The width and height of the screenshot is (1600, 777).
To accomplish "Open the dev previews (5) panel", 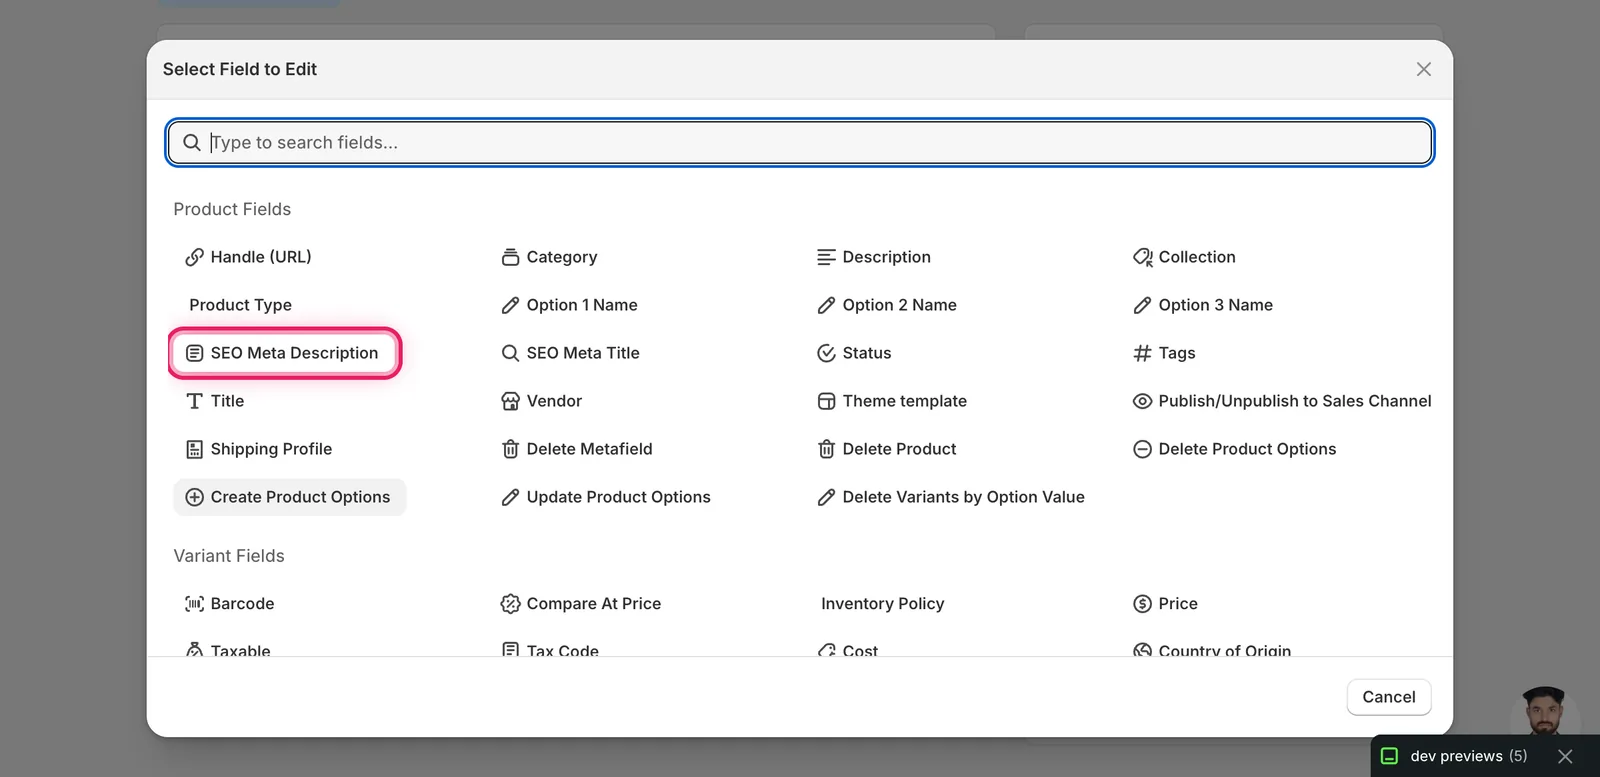I will [x=1456, y=756].
